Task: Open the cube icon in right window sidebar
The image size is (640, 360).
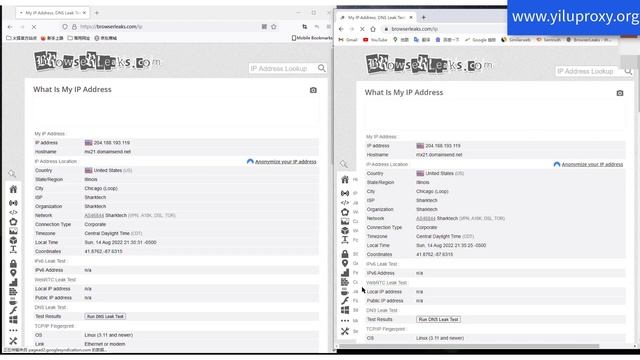Action: tap(345, 231)
